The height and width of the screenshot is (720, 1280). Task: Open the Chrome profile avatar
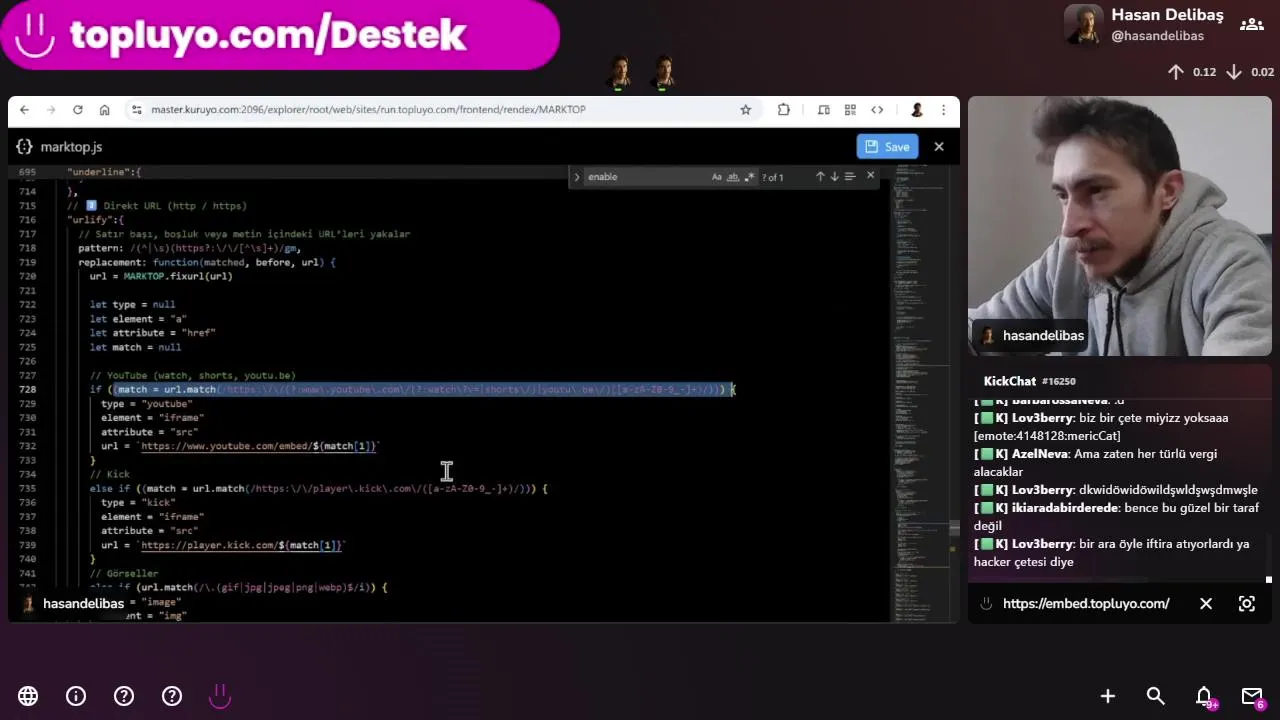pos(916,110)
